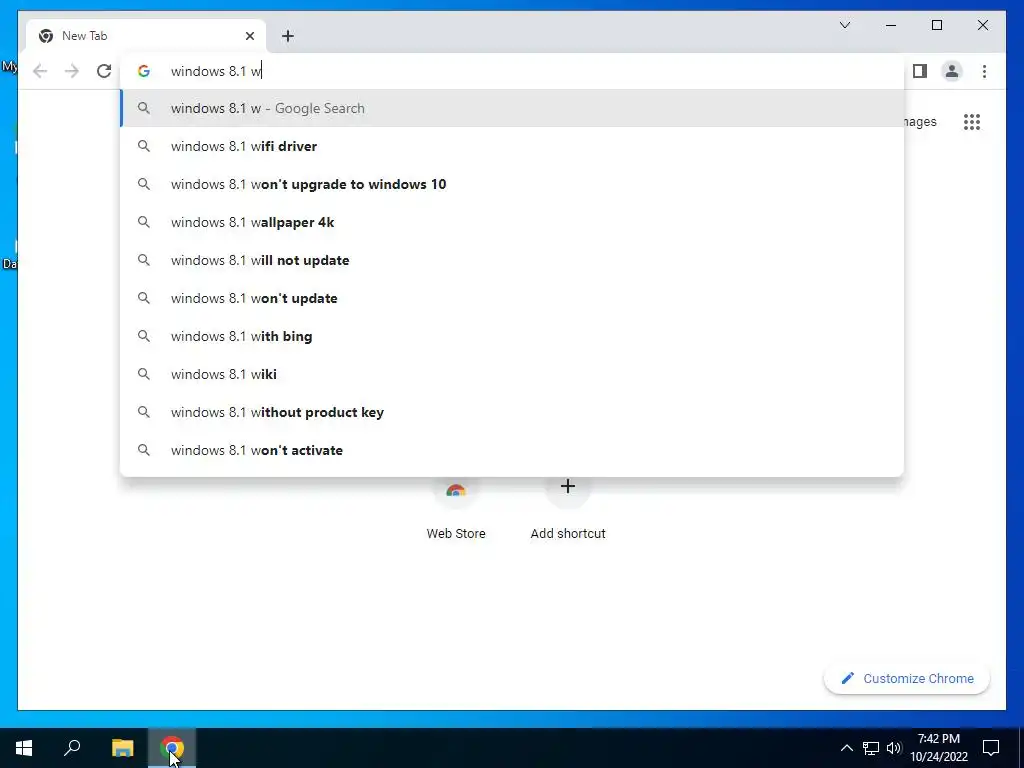Viewport: 1024px width, 768px height.
Task: Select 'windows 8.1 w - Google Search' suggestion
Action: (512, 108)
